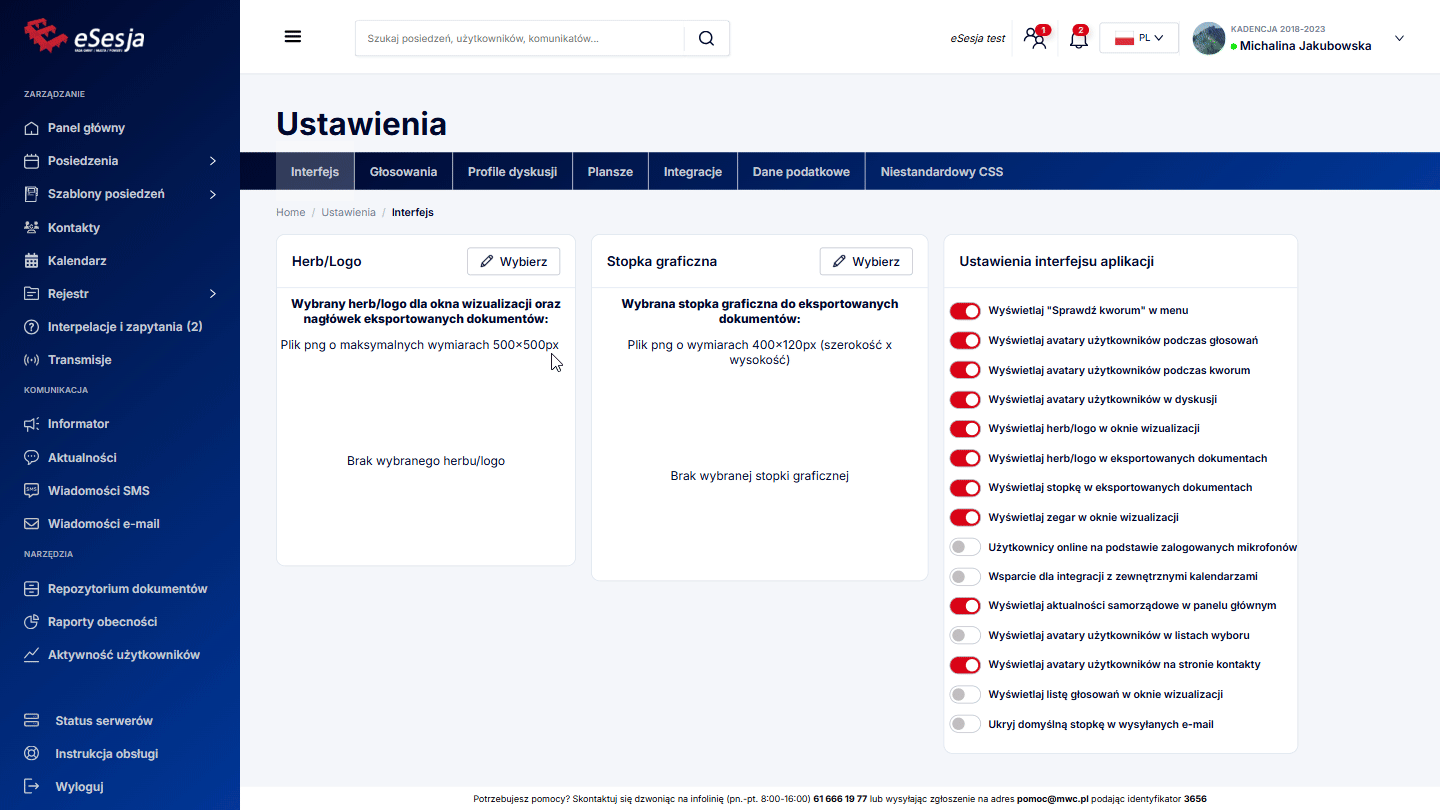Click the Kalendarz sidebar icon
1440x810 pixels.
31,261
